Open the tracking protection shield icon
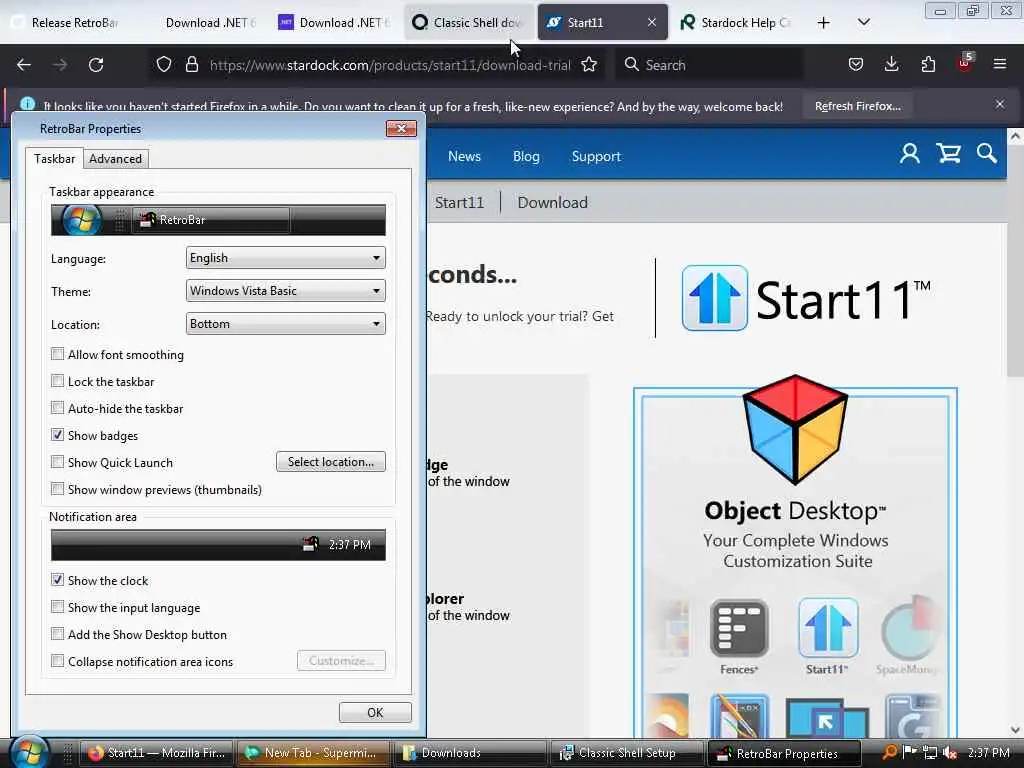The image size is (1024, 768). 164,65
